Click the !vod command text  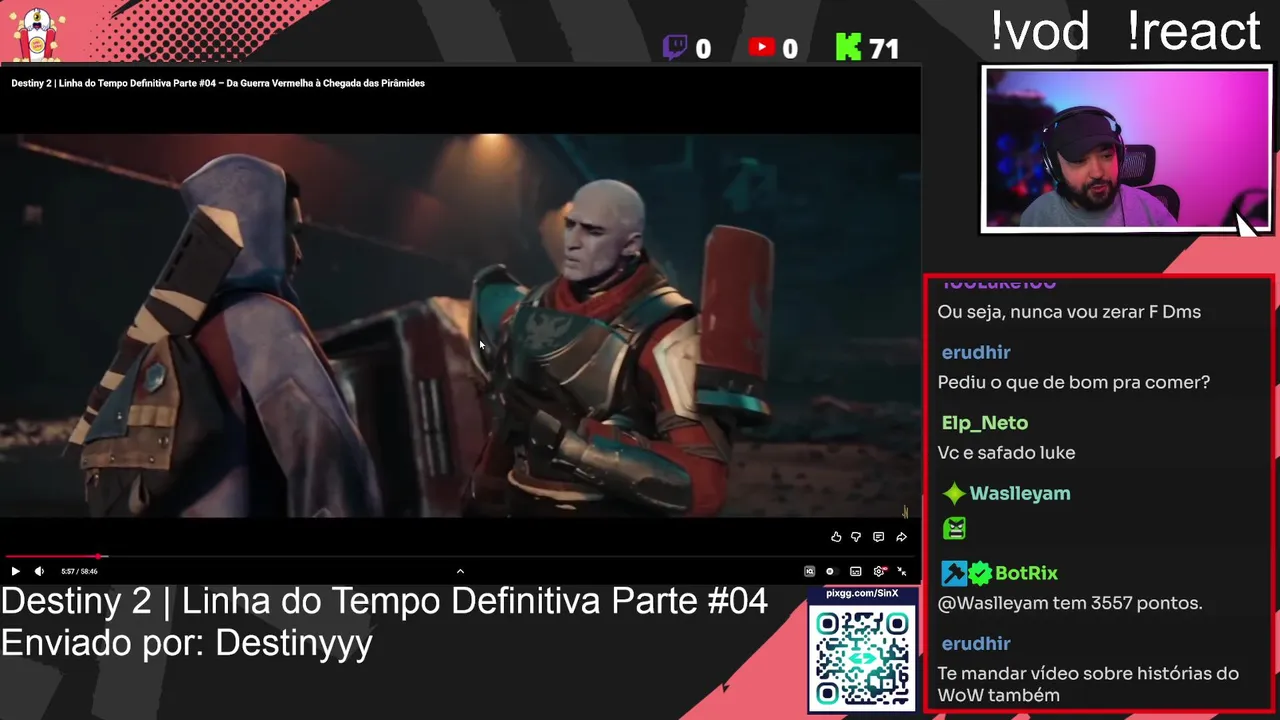point(1039,31)
